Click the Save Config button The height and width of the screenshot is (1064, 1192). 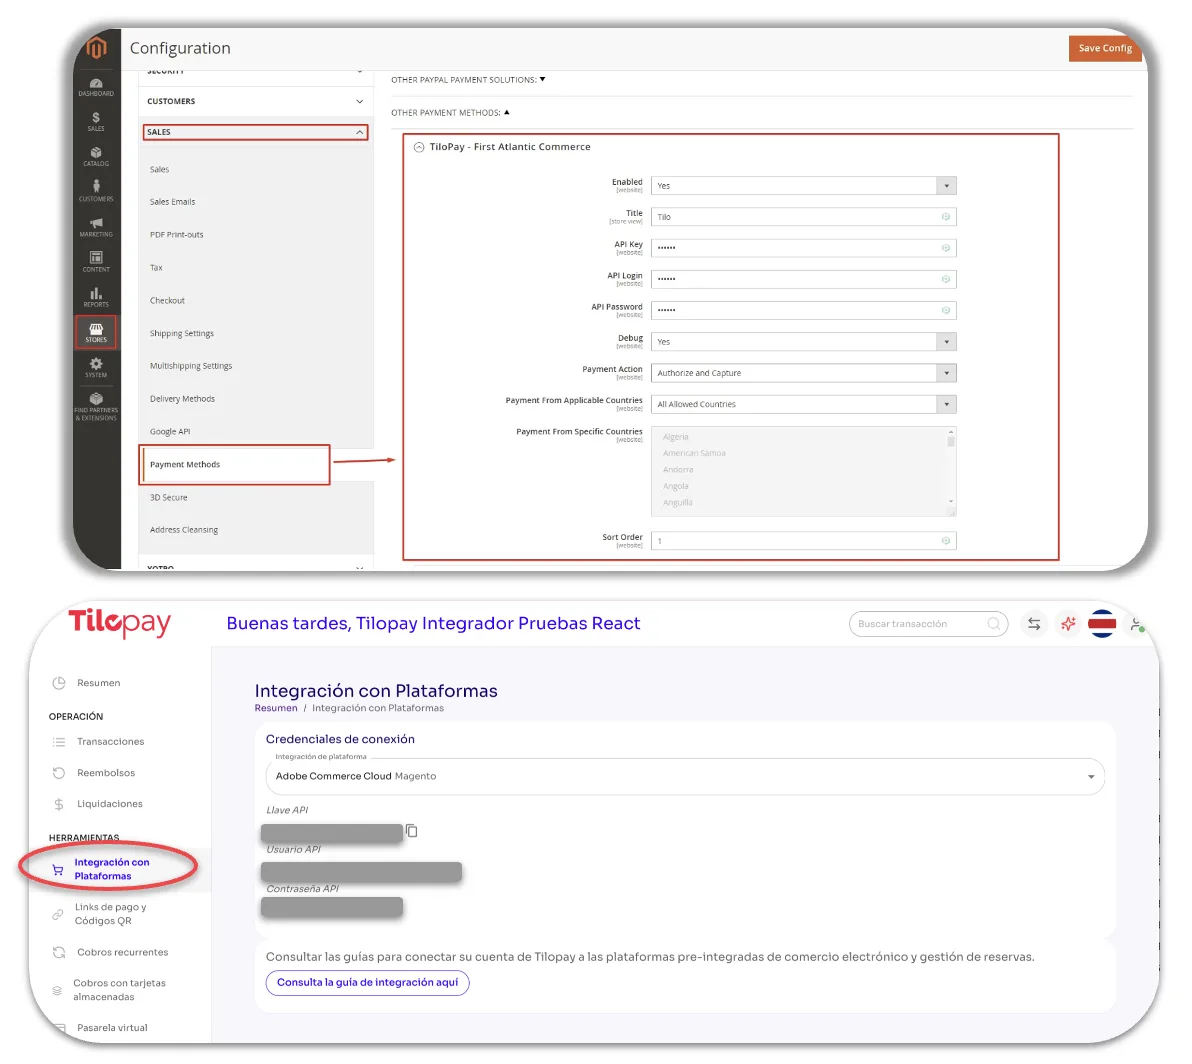[x=1105, y=48]
